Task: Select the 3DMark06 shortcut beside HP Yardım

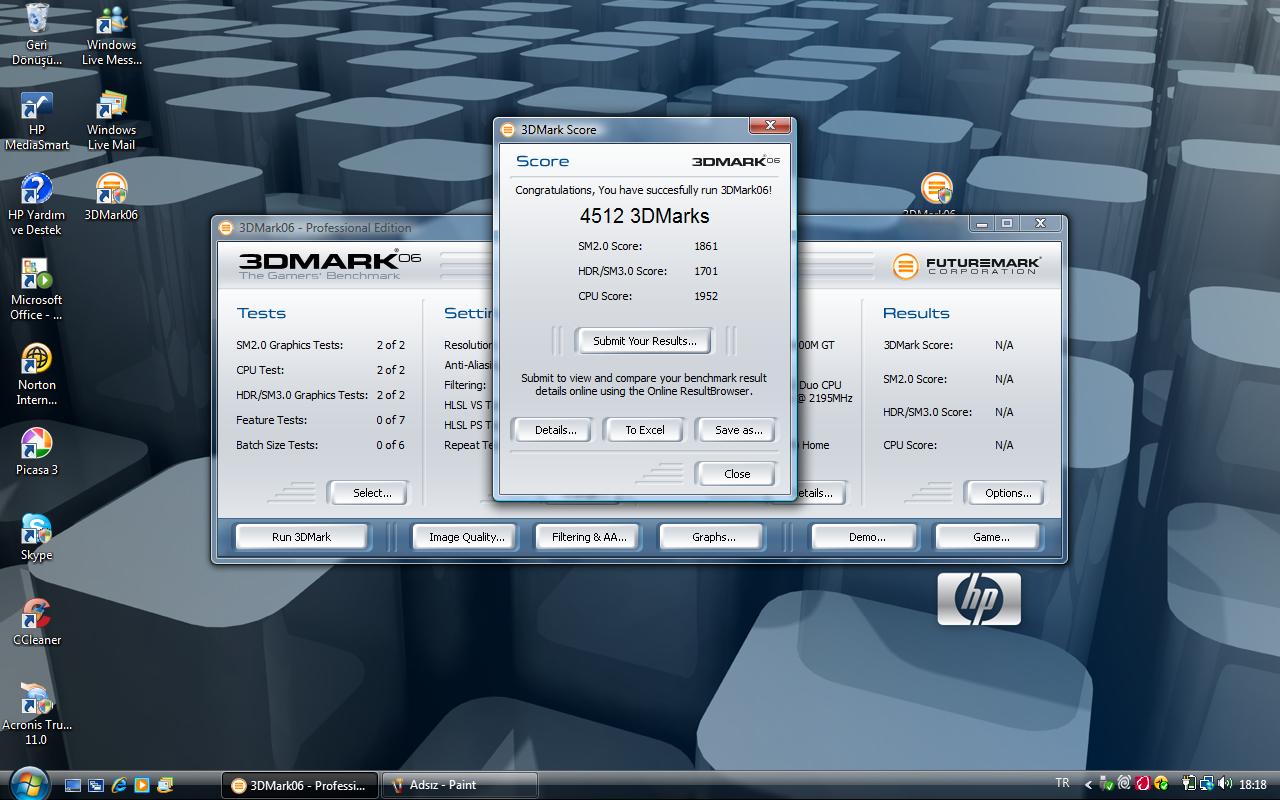Action: point(111,197)
